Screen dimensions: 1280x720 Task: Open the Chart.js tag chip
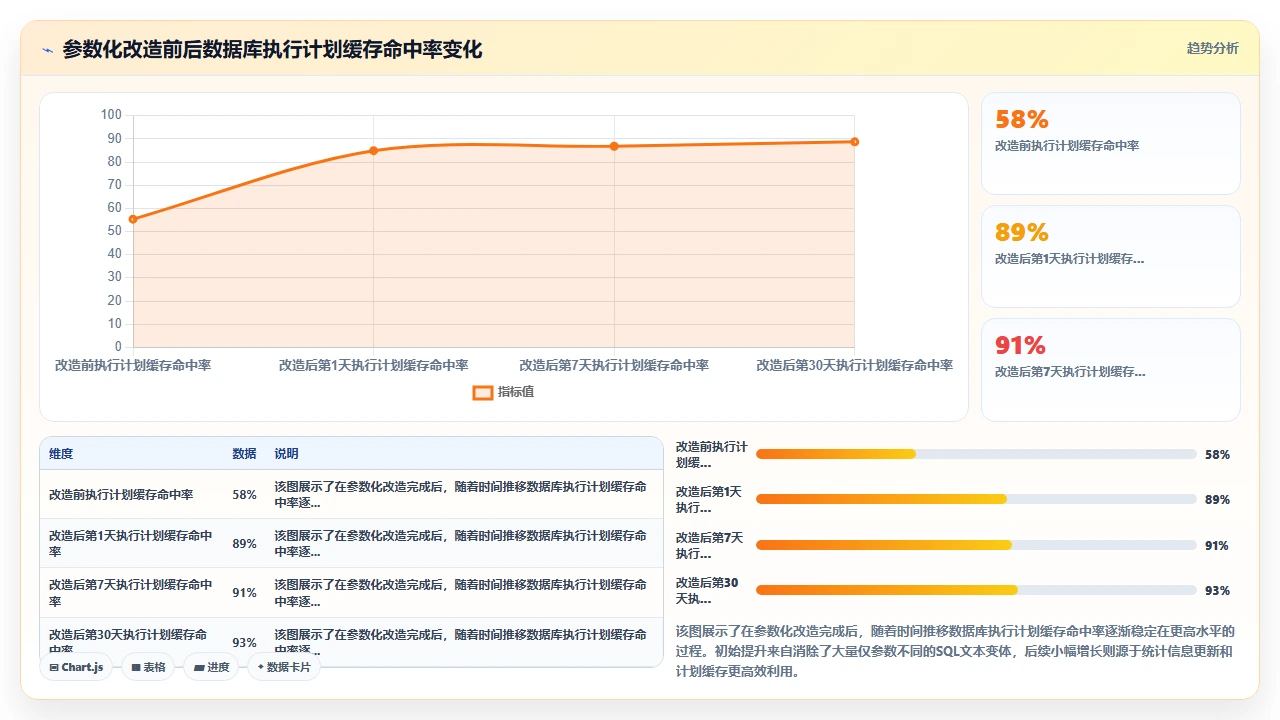(x=76, y=667)
